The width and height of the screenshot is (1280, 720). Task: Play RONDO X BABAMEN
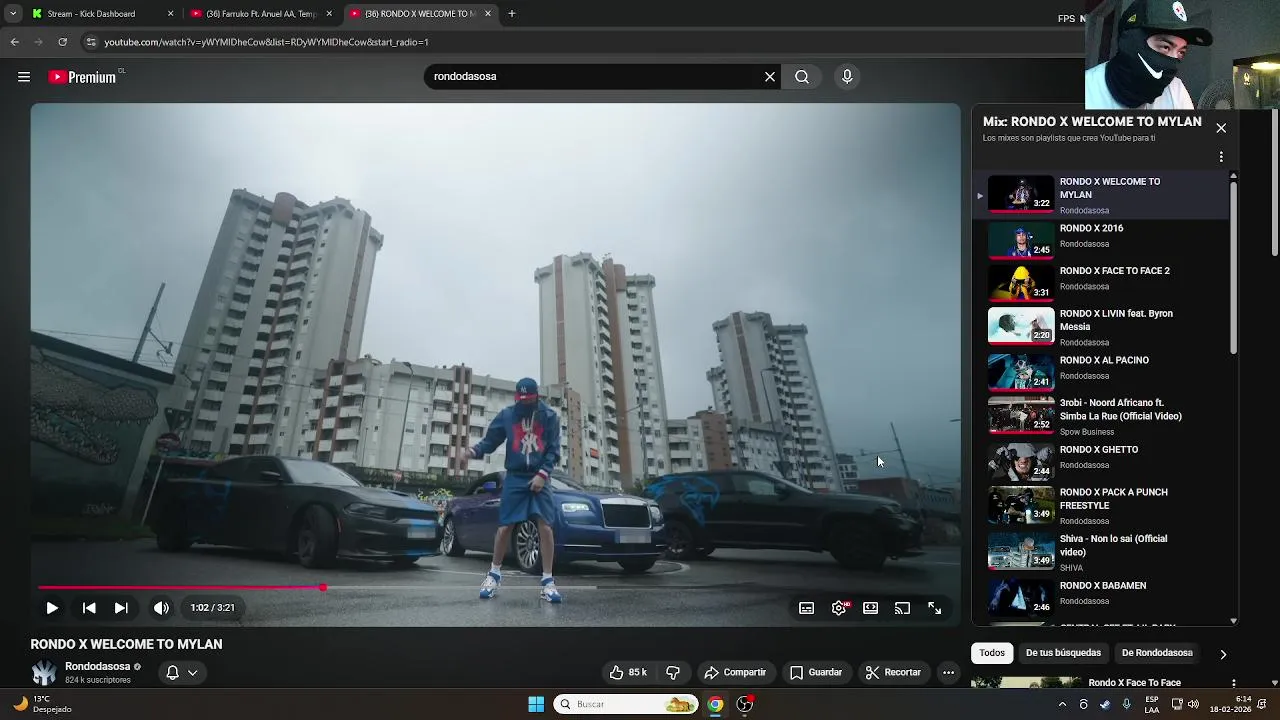click(1100, 596)
